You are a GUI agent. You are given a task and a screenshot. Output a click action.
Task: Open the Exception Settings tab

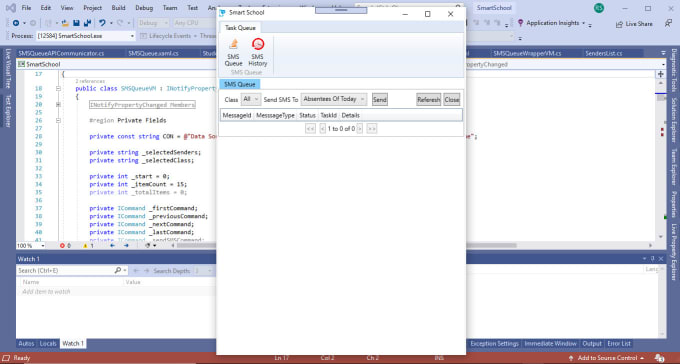click(494, 344)
